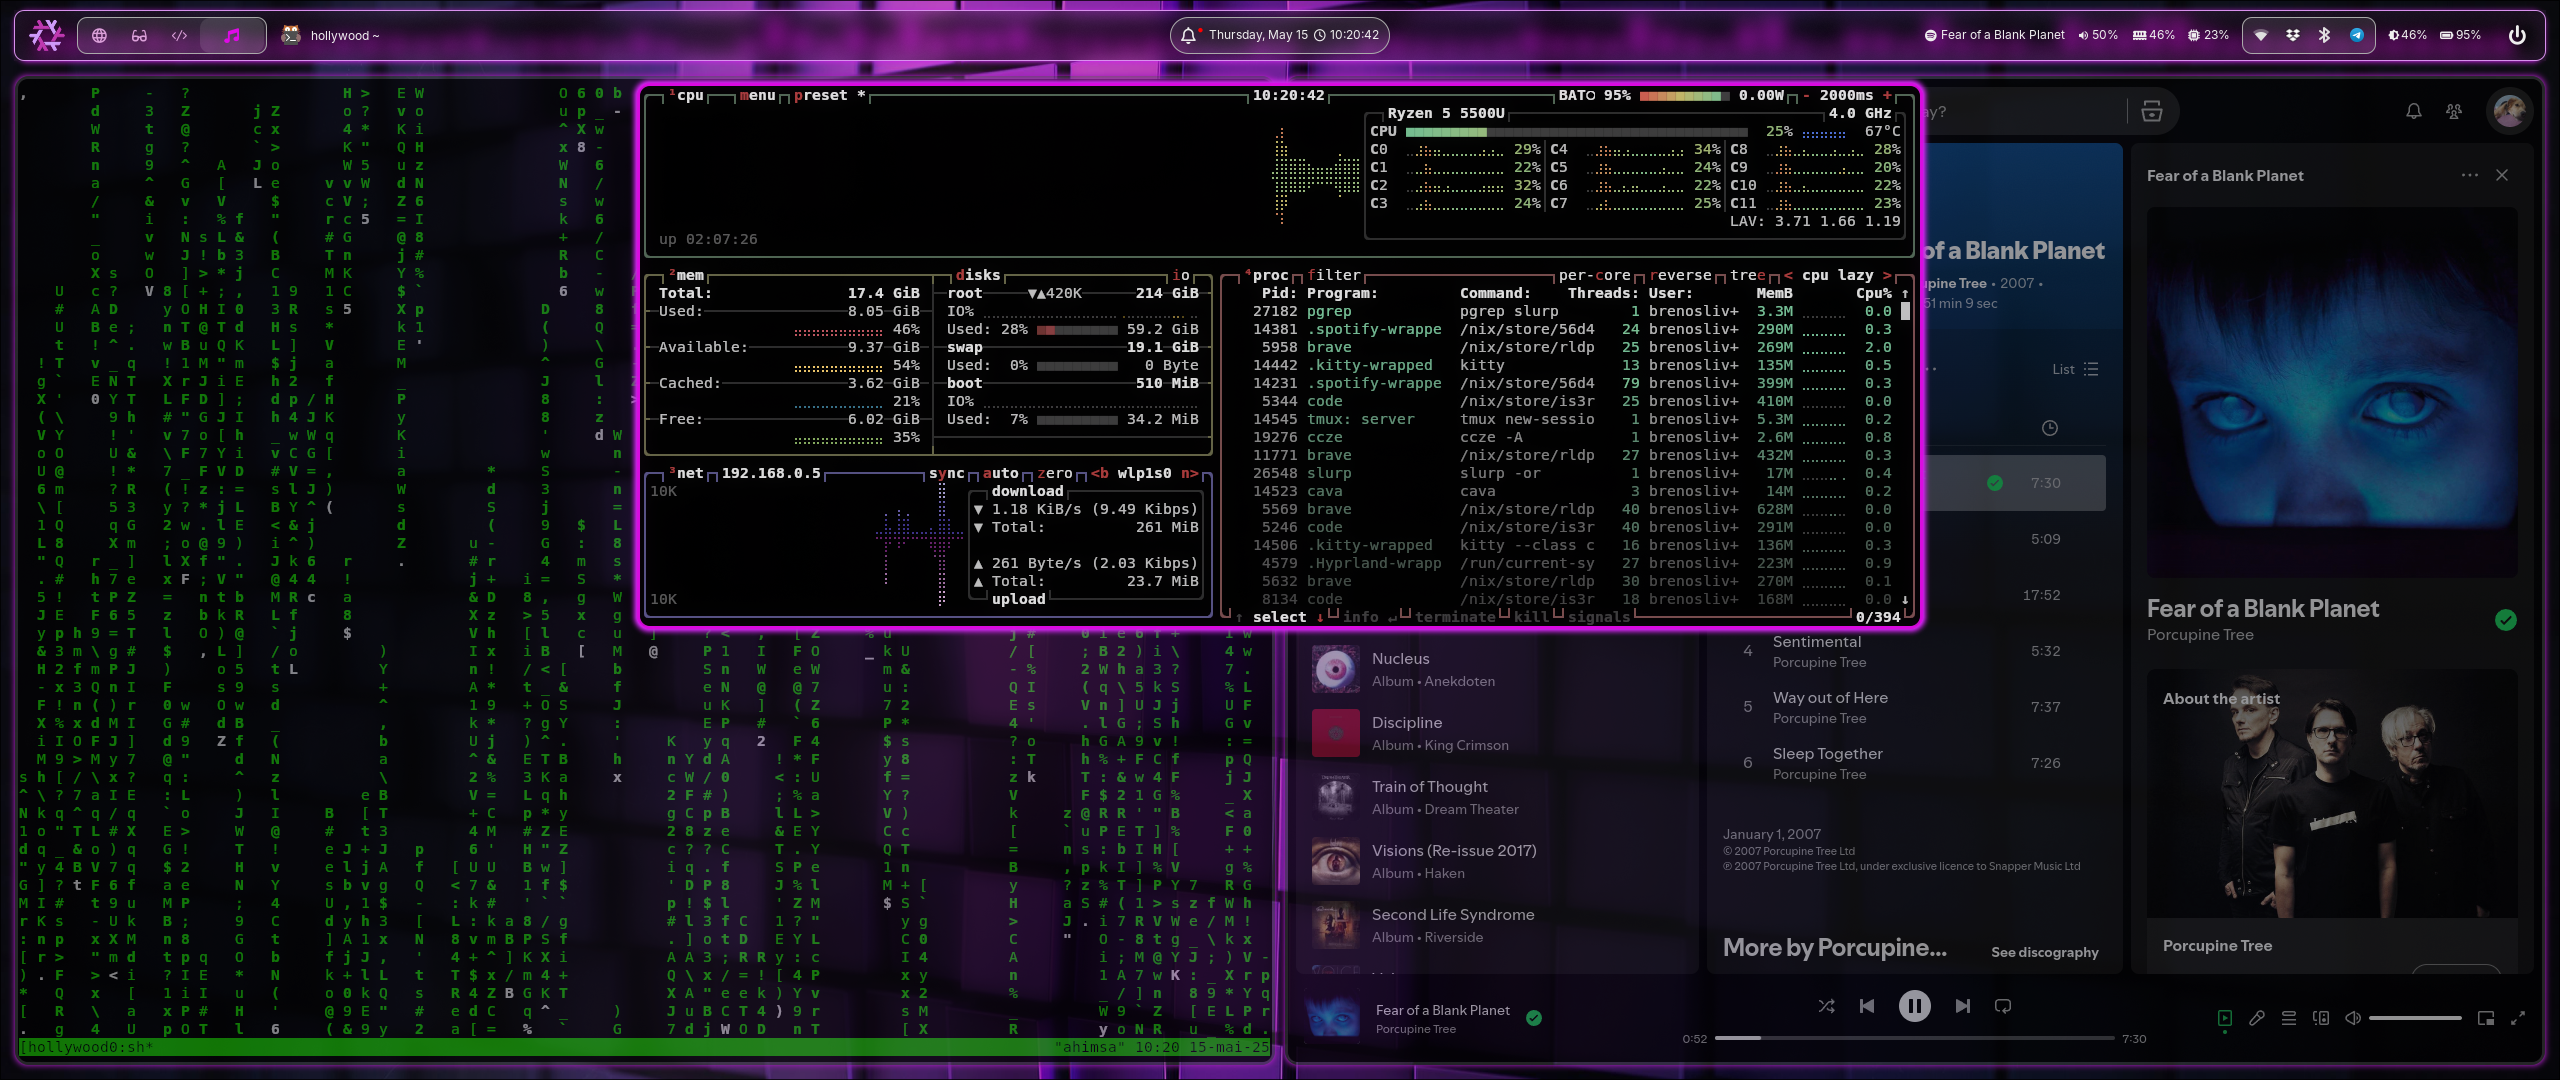
Task: Click See discography link
Action: [2044, 952]
